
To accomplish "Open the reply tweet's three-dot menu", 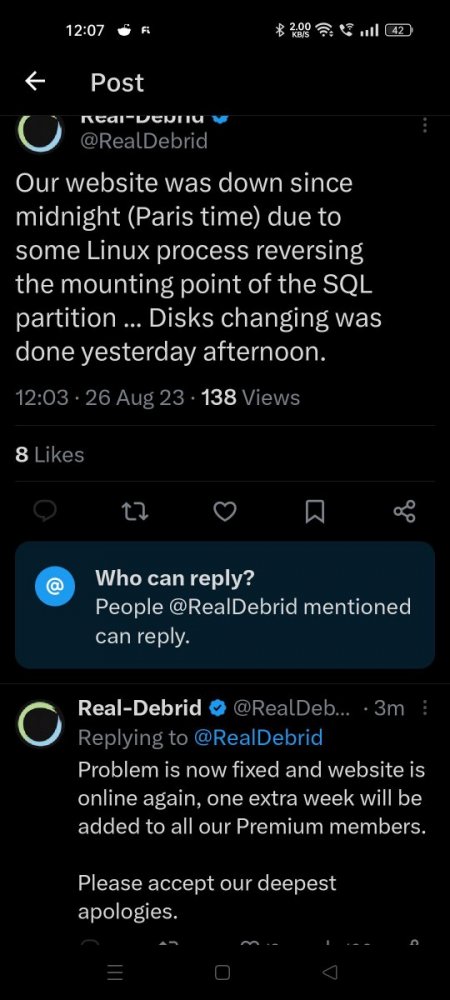I will coord(425,708).
